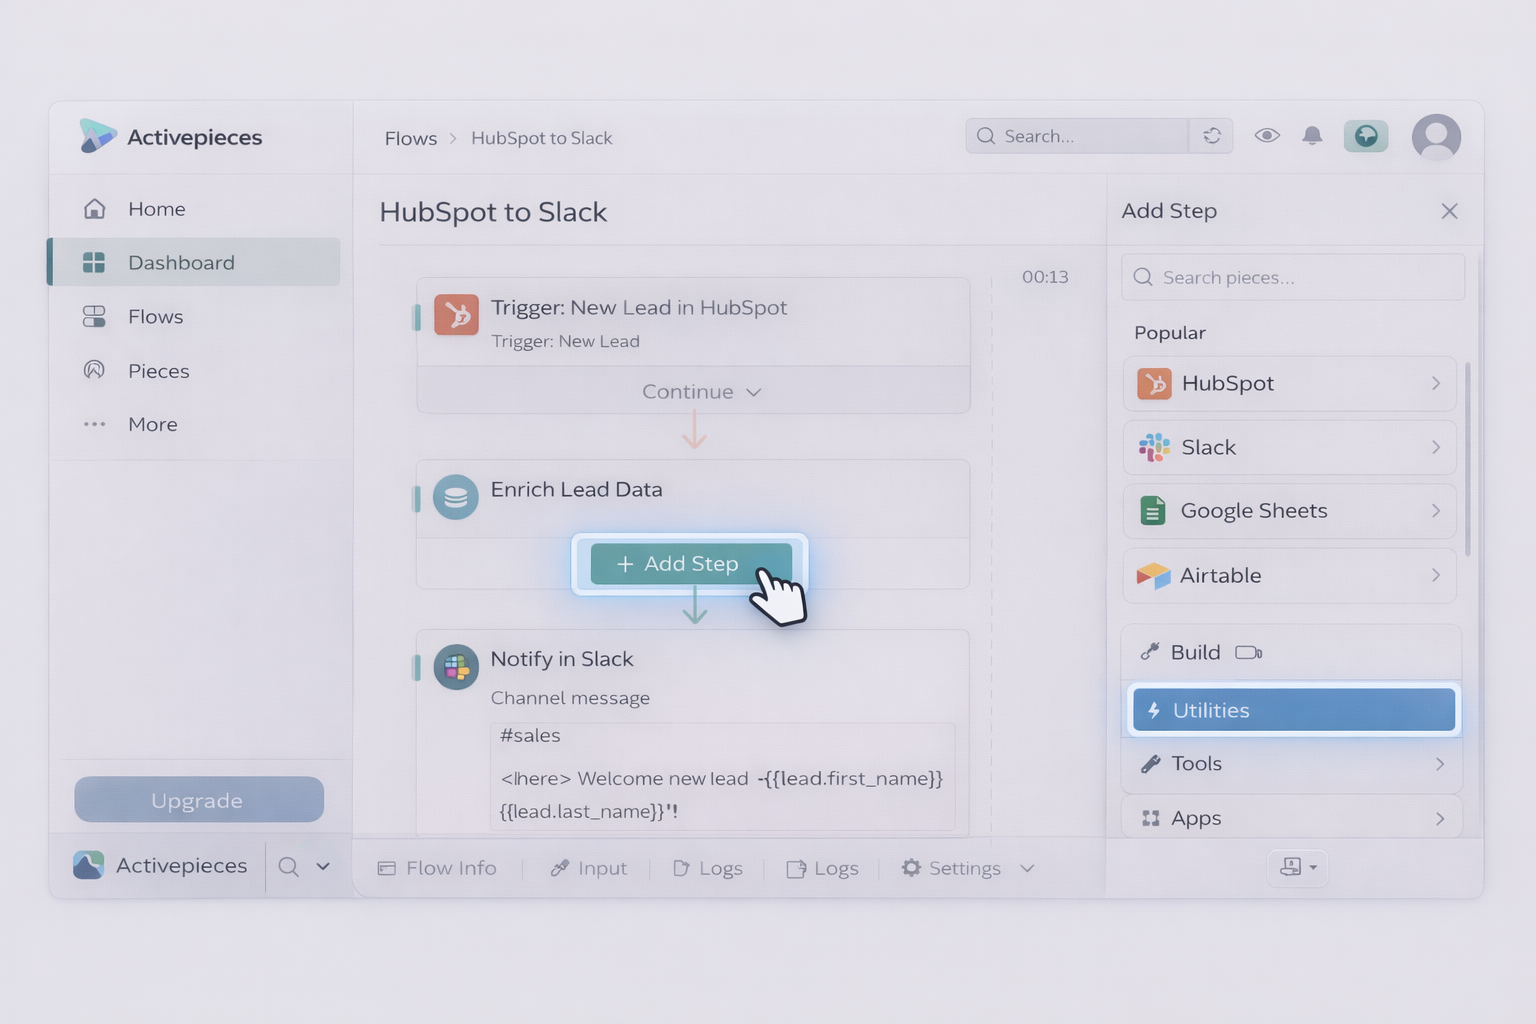Focus the Search pieces field

1293,277
